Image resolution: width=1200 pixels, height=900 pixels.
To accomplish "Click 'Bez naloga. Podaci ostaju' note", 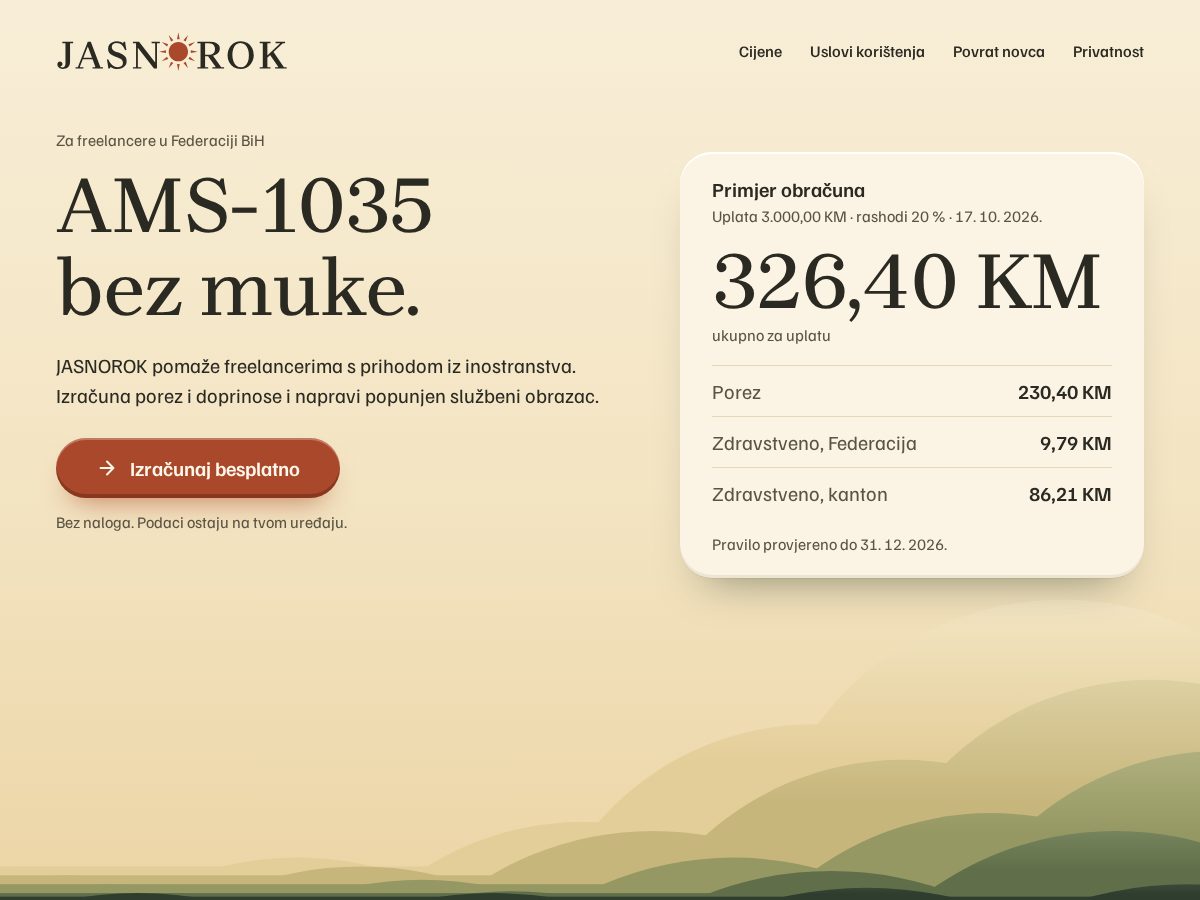I will click(201, 523).
